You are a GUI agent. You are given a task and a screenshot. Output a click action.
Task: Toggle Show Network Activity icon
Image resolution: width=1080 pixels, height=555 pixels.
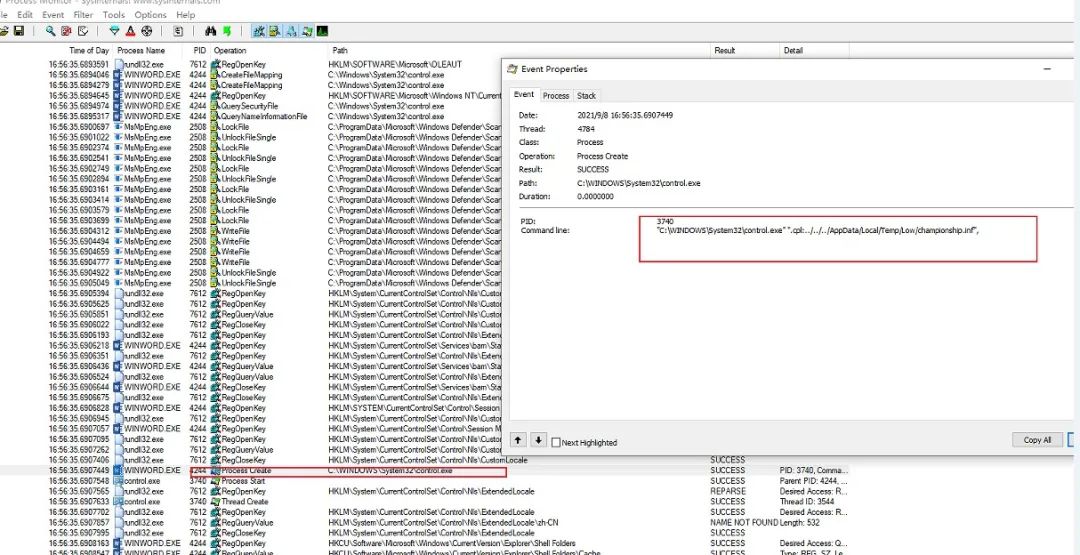point(291,31)
